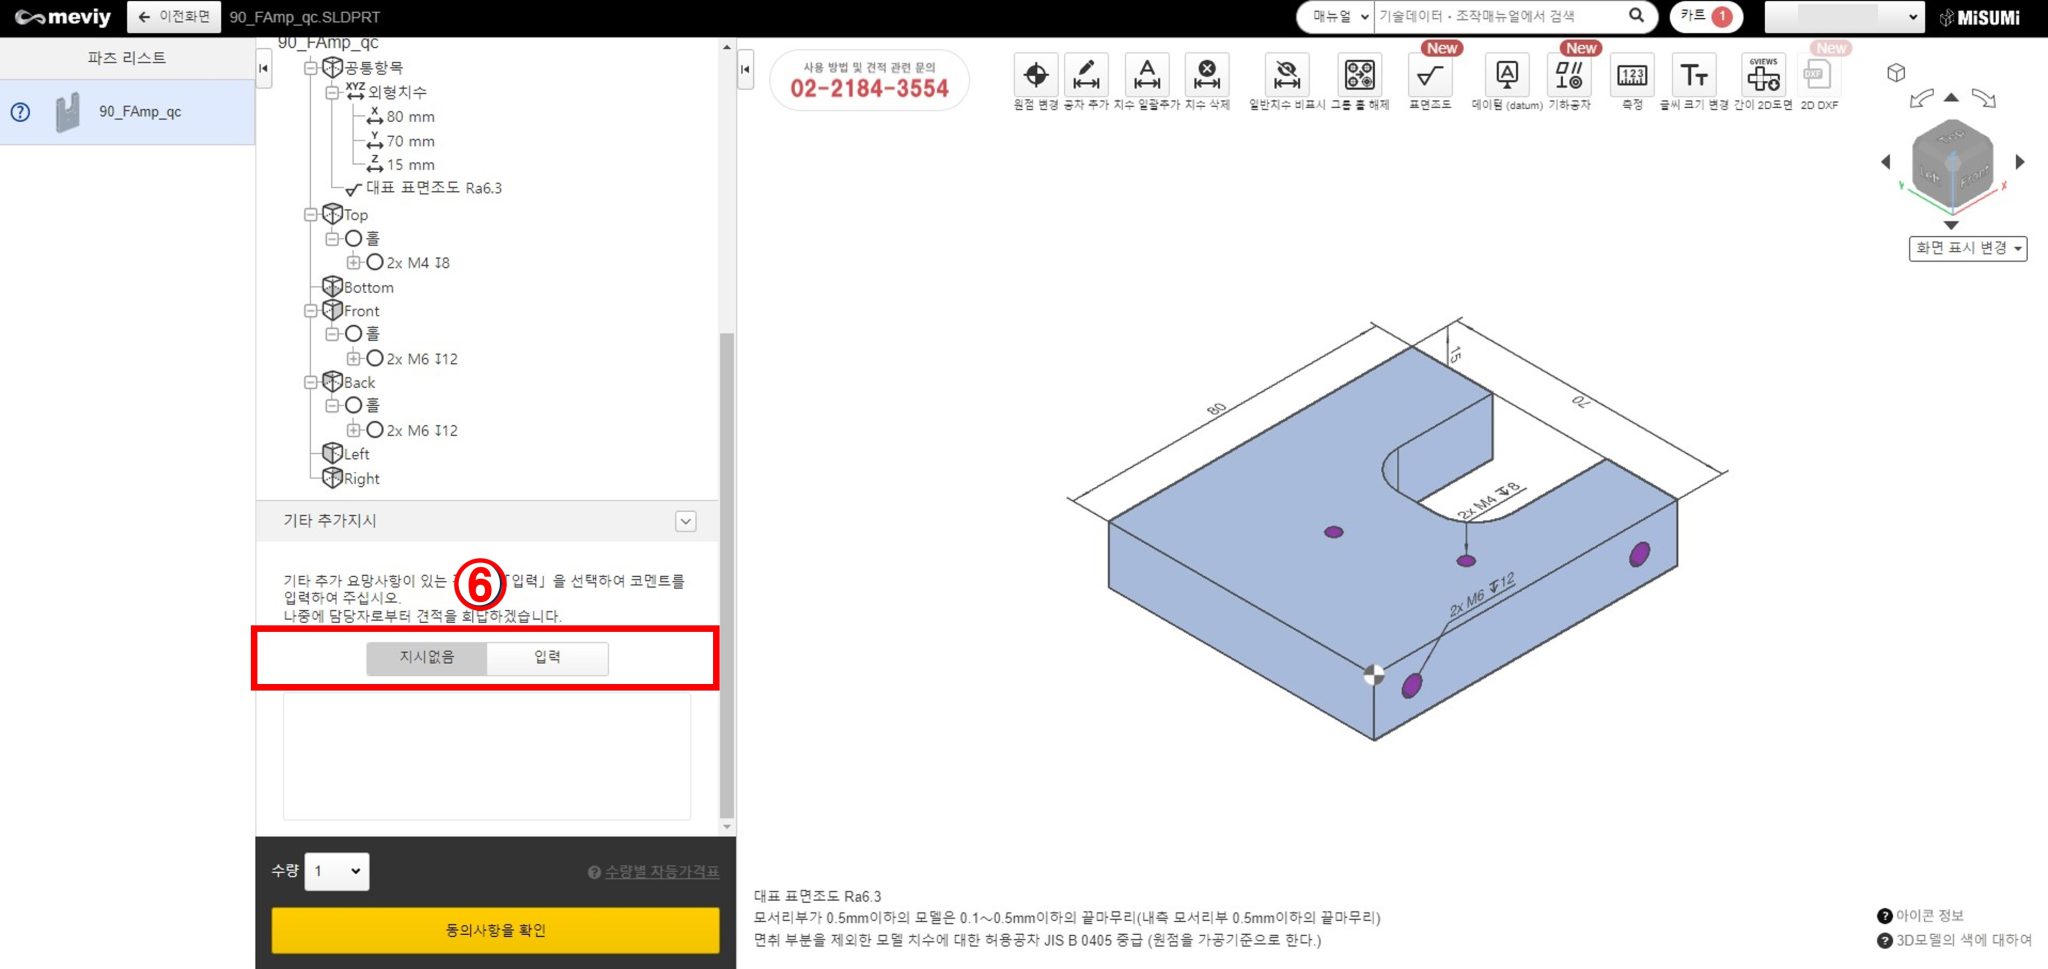
Task: Open the 화면 표시 변경 dropdown
Action: click(1967, 249)
